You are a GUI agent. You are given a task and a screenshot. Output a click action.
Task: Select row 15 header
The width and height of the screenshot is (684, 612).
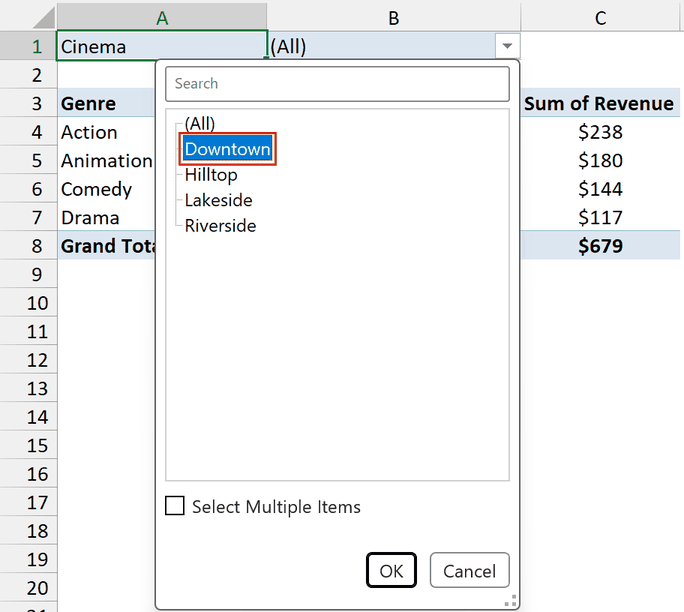tap(28, 445)
